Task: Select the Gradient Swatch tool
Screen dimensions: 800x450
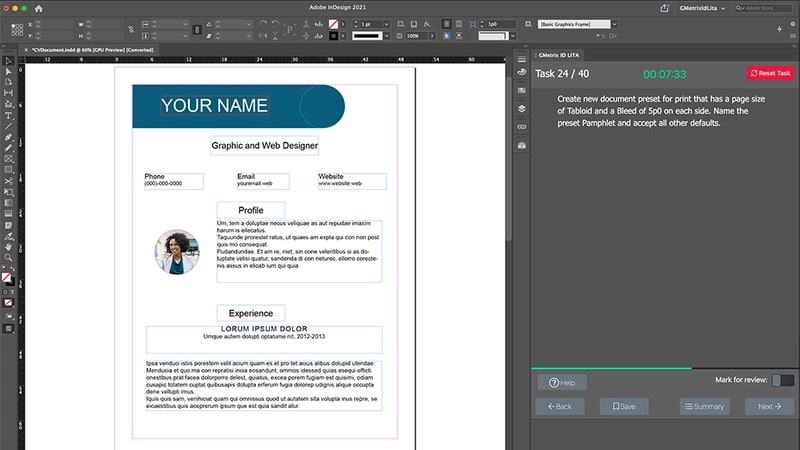Action: pyautogui.click(x=8, y=203)
